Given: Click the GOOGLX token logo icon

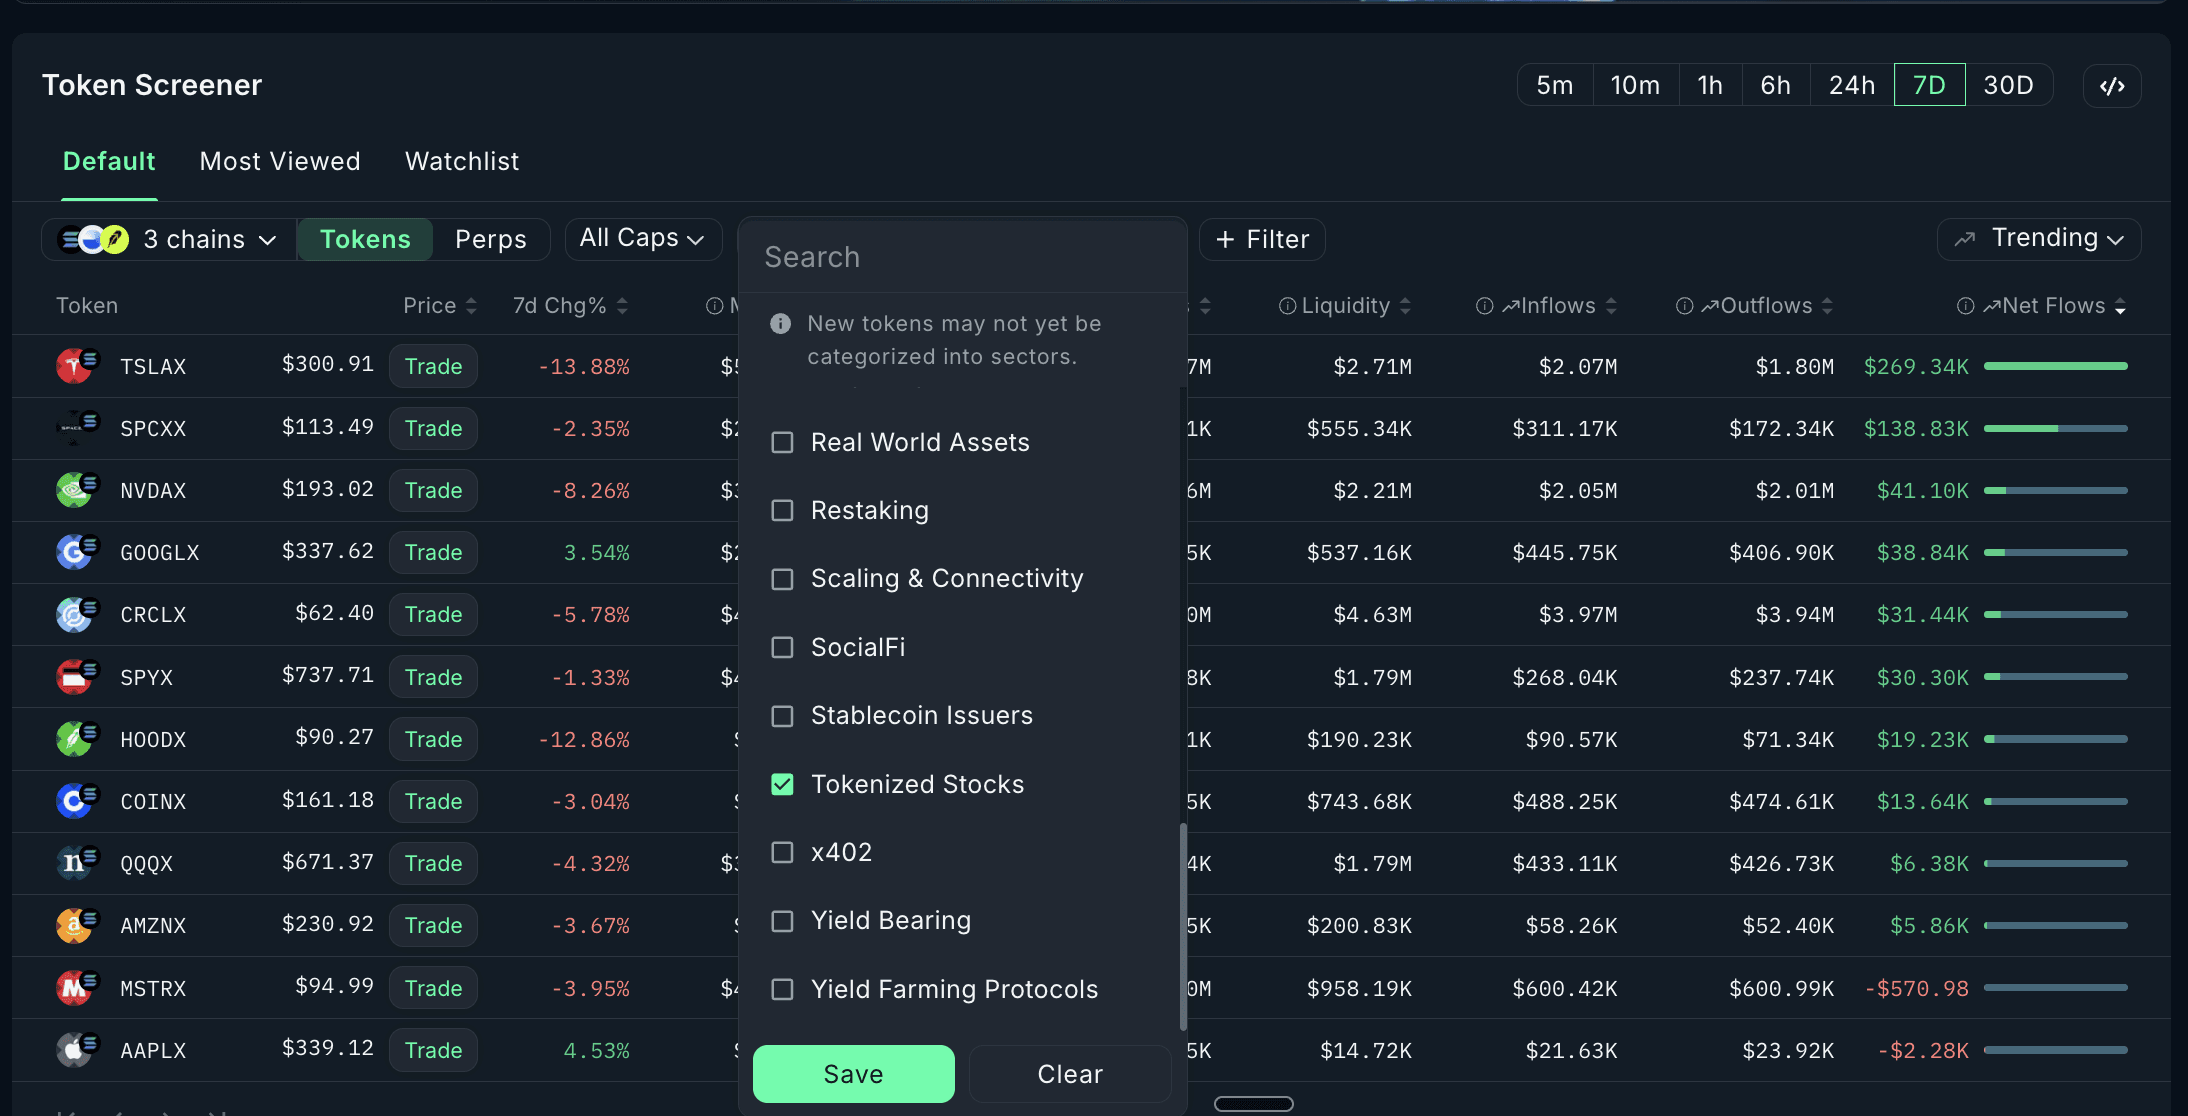Looking at the screenshot, I should pos(75,552).
